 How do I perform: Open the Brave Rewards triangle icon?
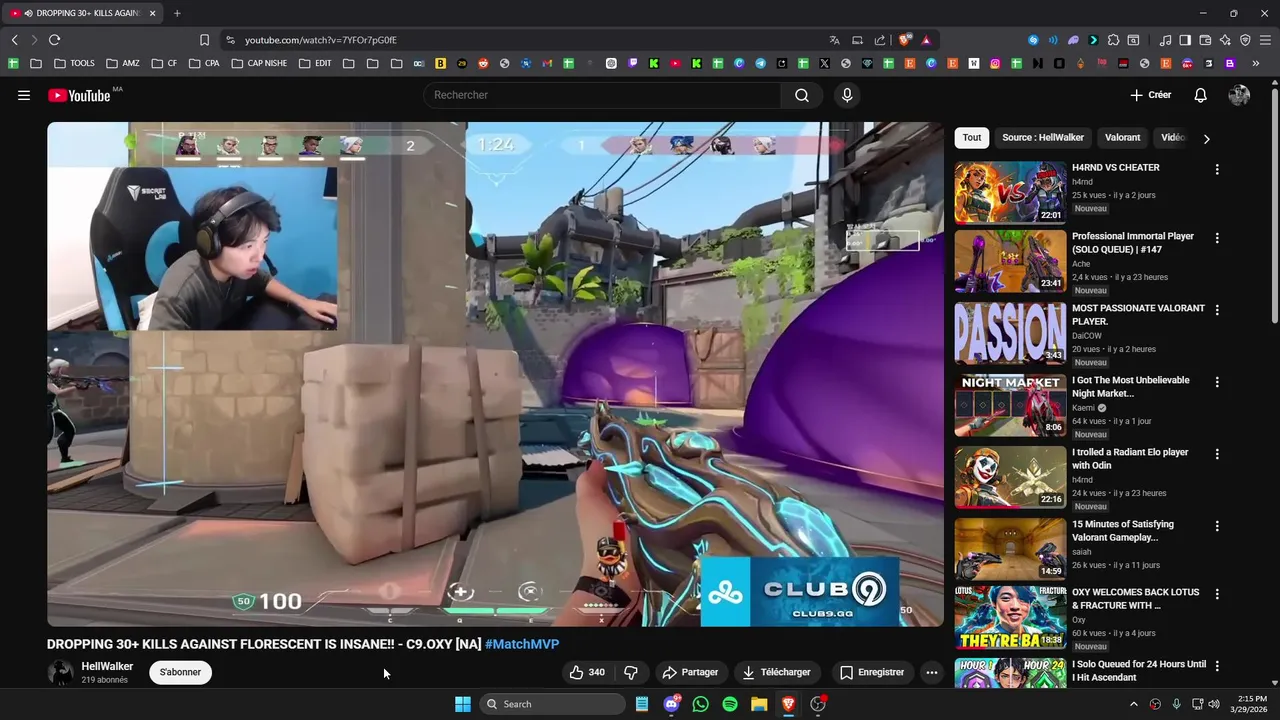pos(926,40)
